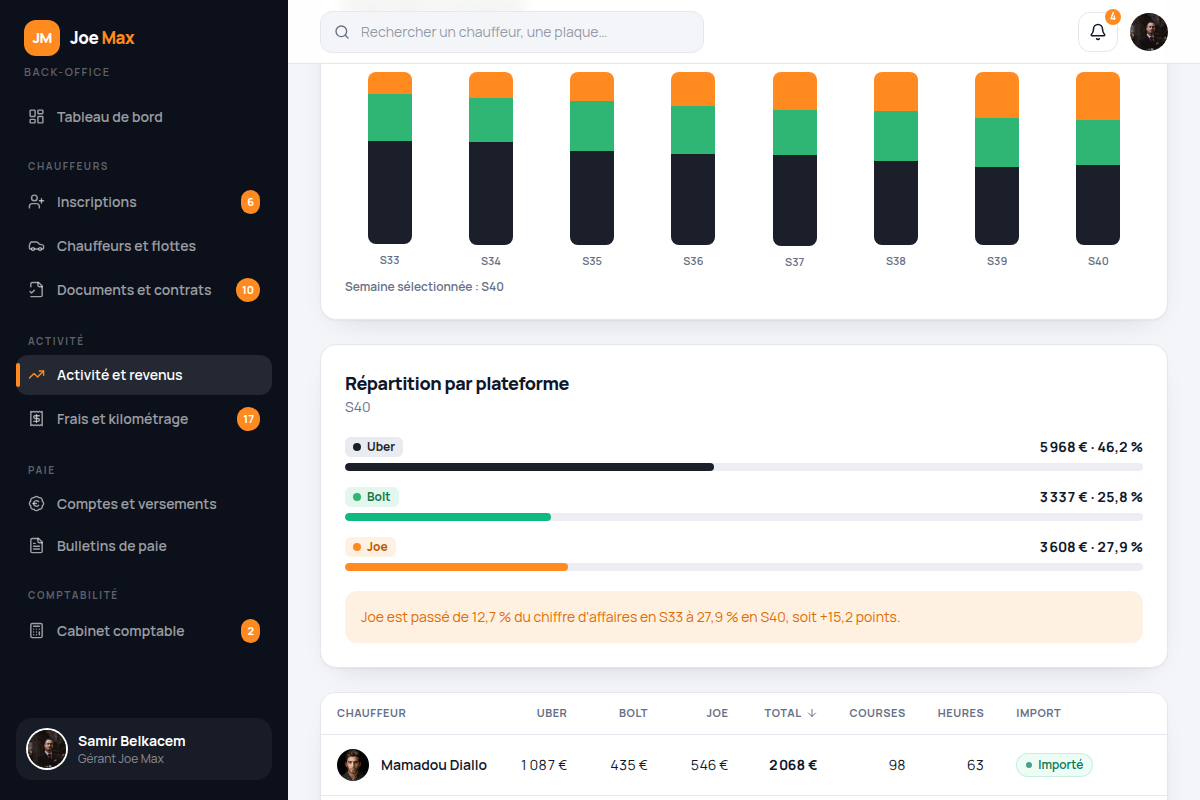Click the Frais et kilométrage badge 17

click(x=248, y=419)
